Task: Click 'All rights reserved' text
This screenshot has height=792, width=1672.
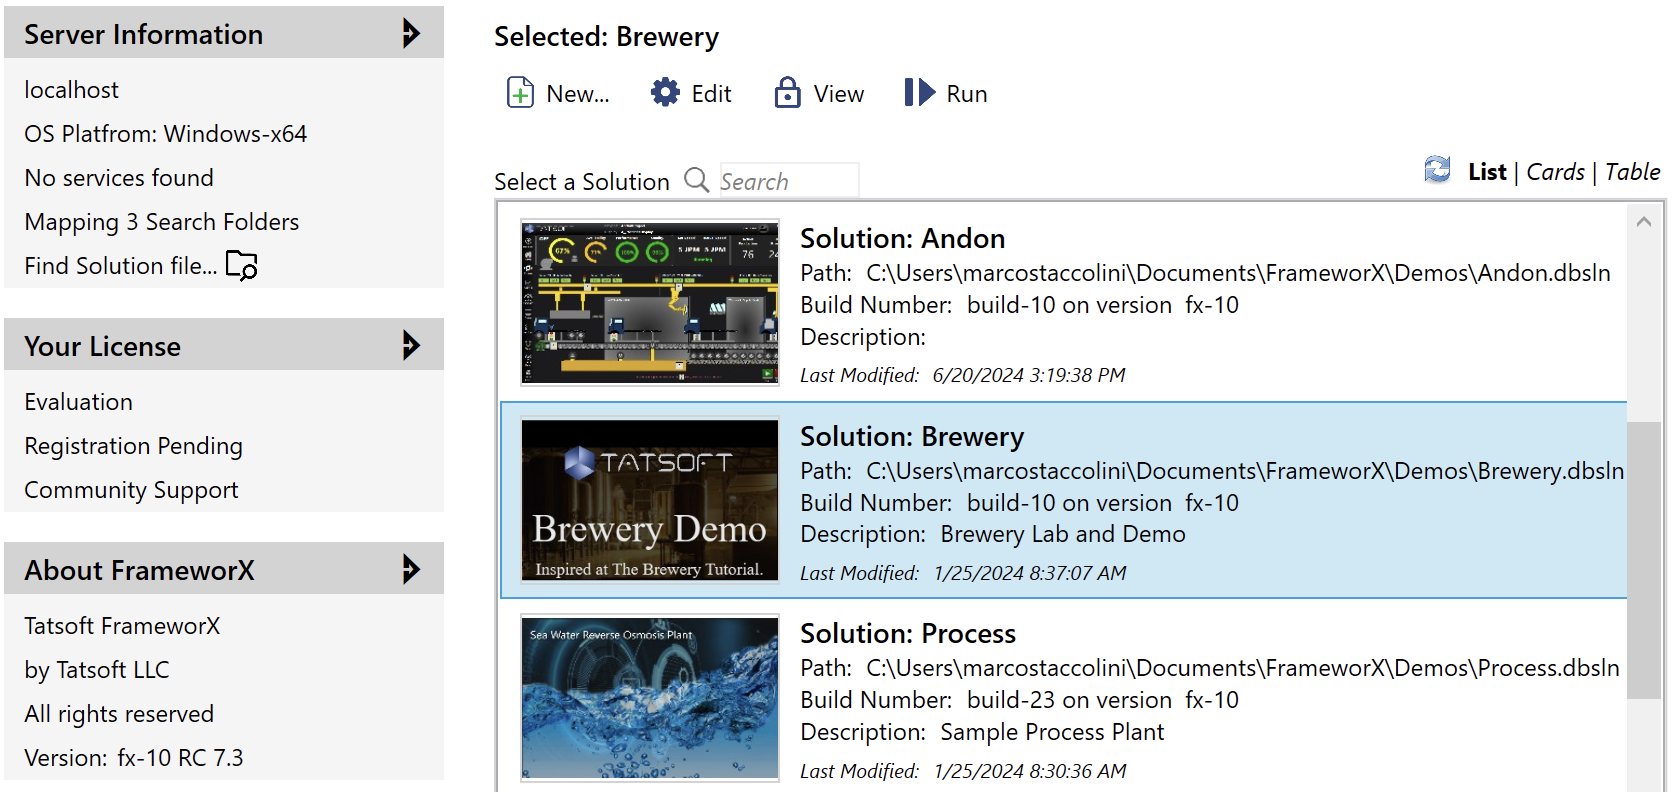Action: 119,714
